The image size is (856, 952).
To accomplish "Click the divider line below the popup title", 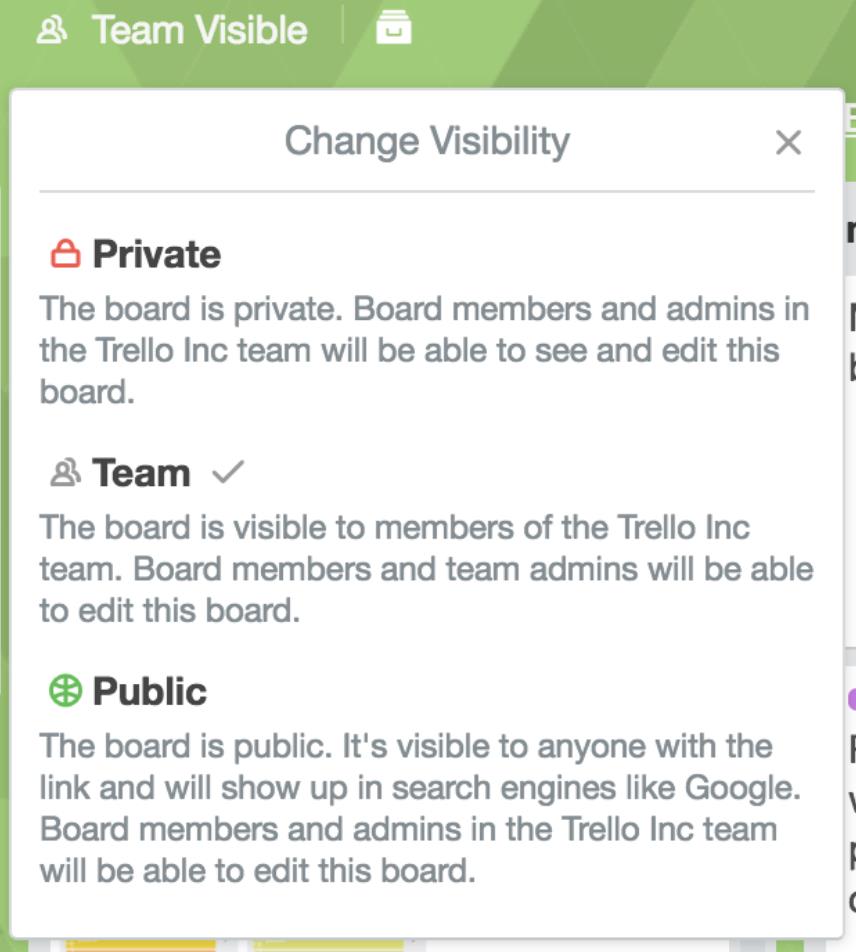I will pyautogui.click(x=428, y=186).
